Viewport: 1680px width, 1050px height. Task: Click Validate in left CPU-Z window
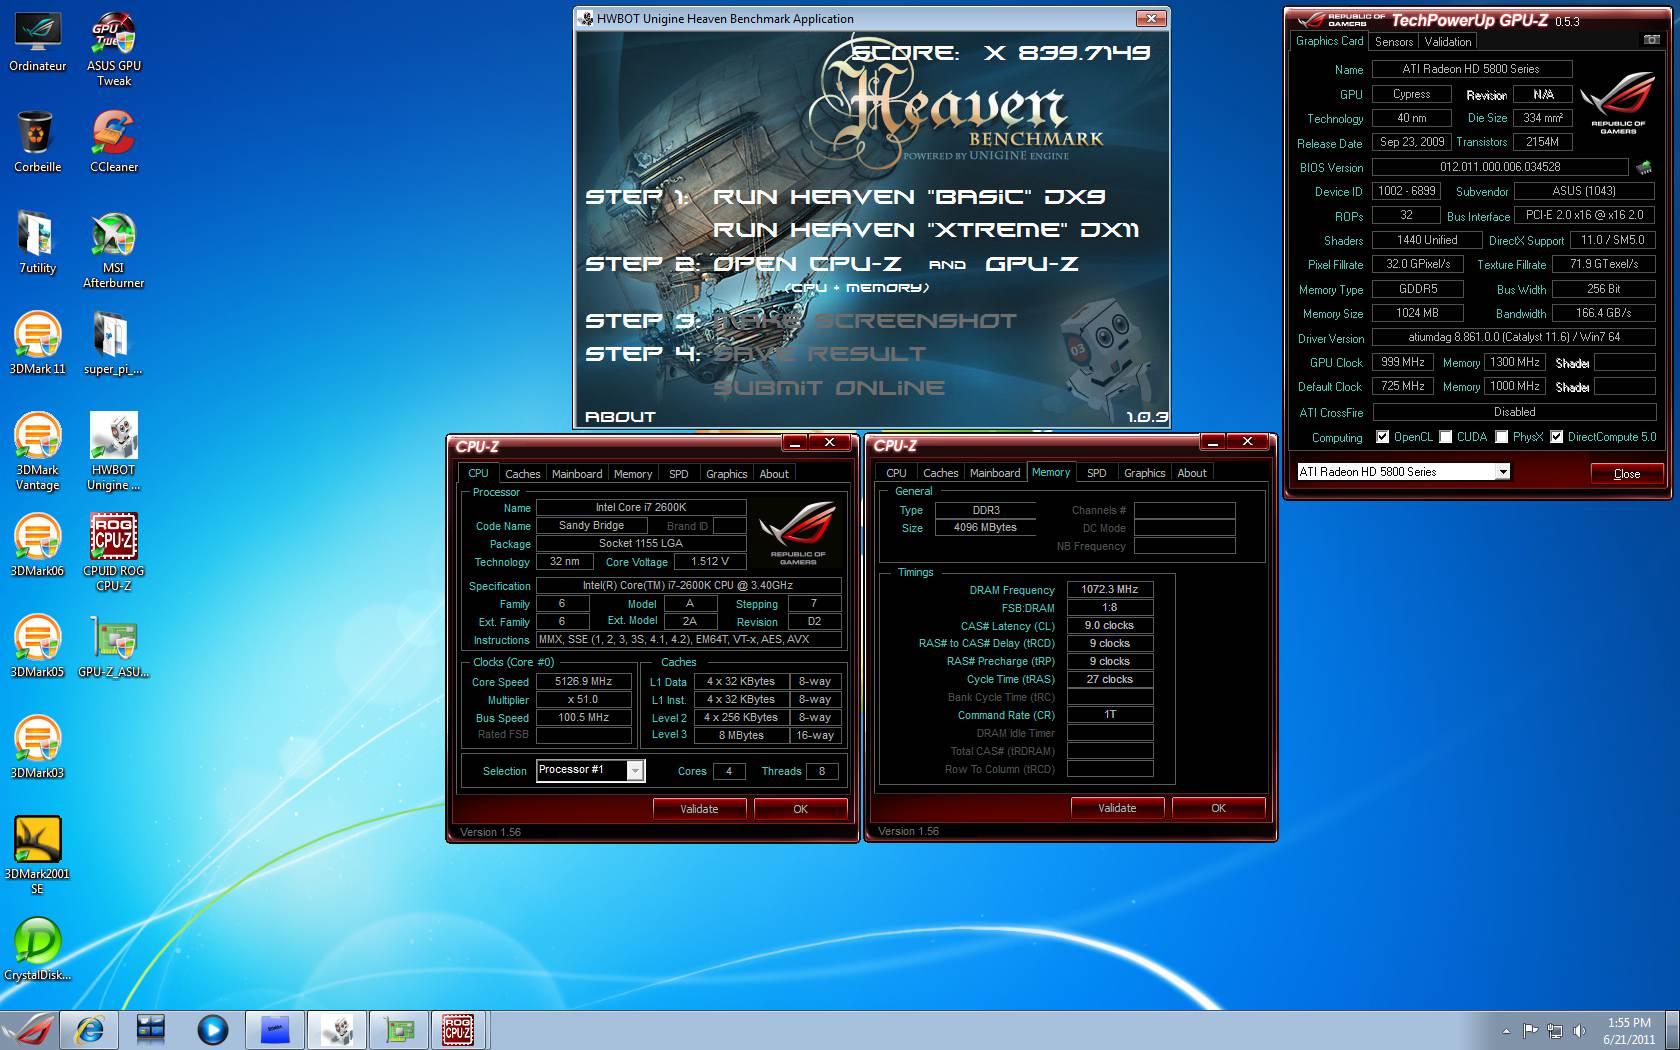pos(699,809)
